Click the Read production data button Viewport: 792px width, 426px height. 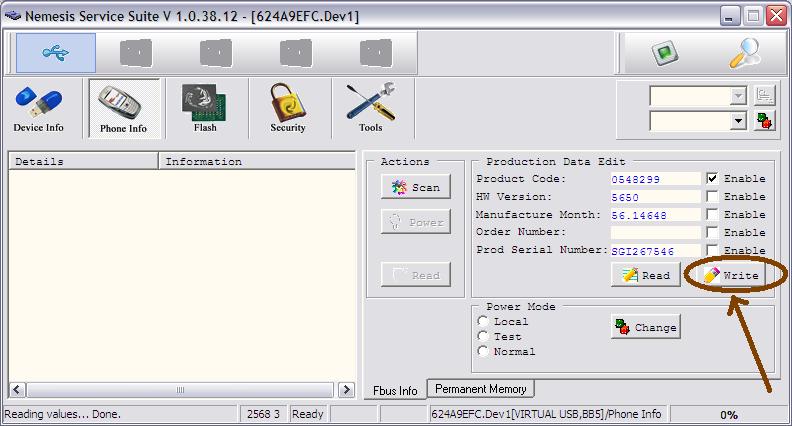(x=646, y=275)
